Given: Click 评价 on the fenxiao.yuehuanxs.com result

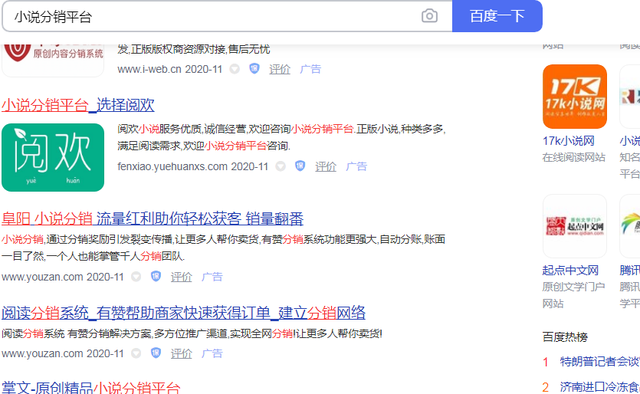Looking at the screenshot, I should click(x=325, y=166).
